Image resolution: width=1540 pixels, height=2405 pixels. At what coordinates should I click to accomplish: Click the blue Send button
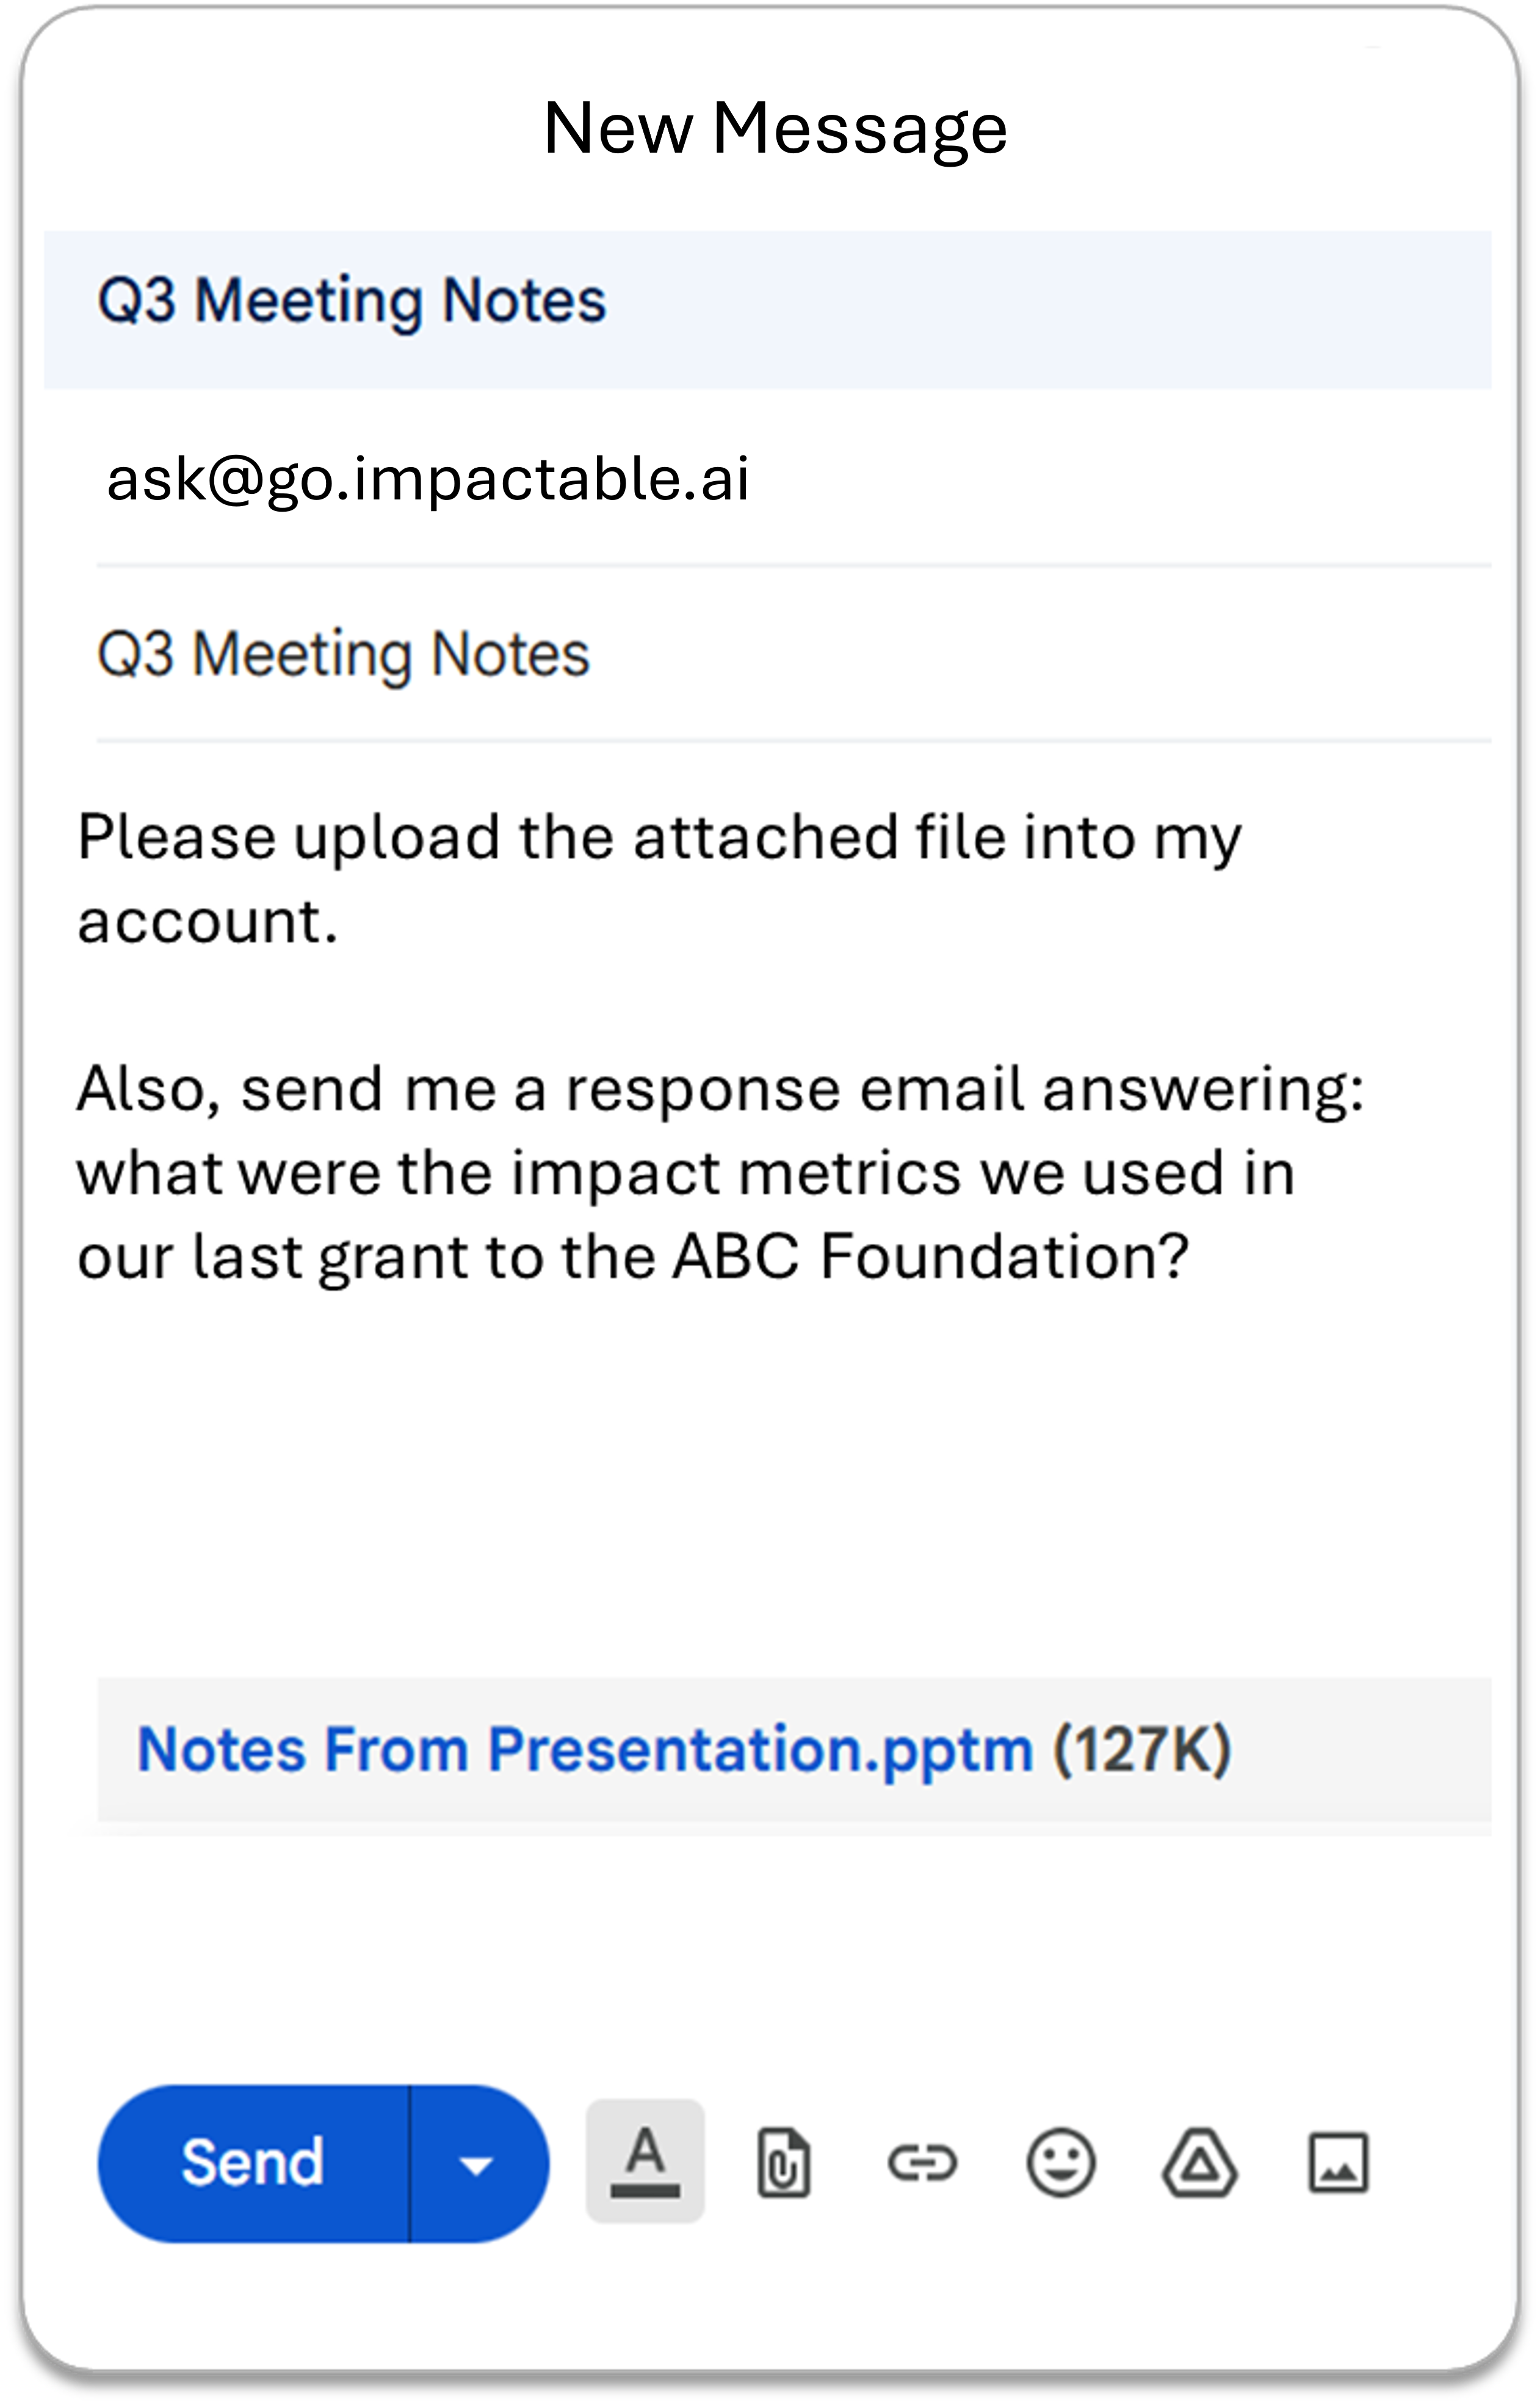pyautogui.click(x=253, y=2163)
